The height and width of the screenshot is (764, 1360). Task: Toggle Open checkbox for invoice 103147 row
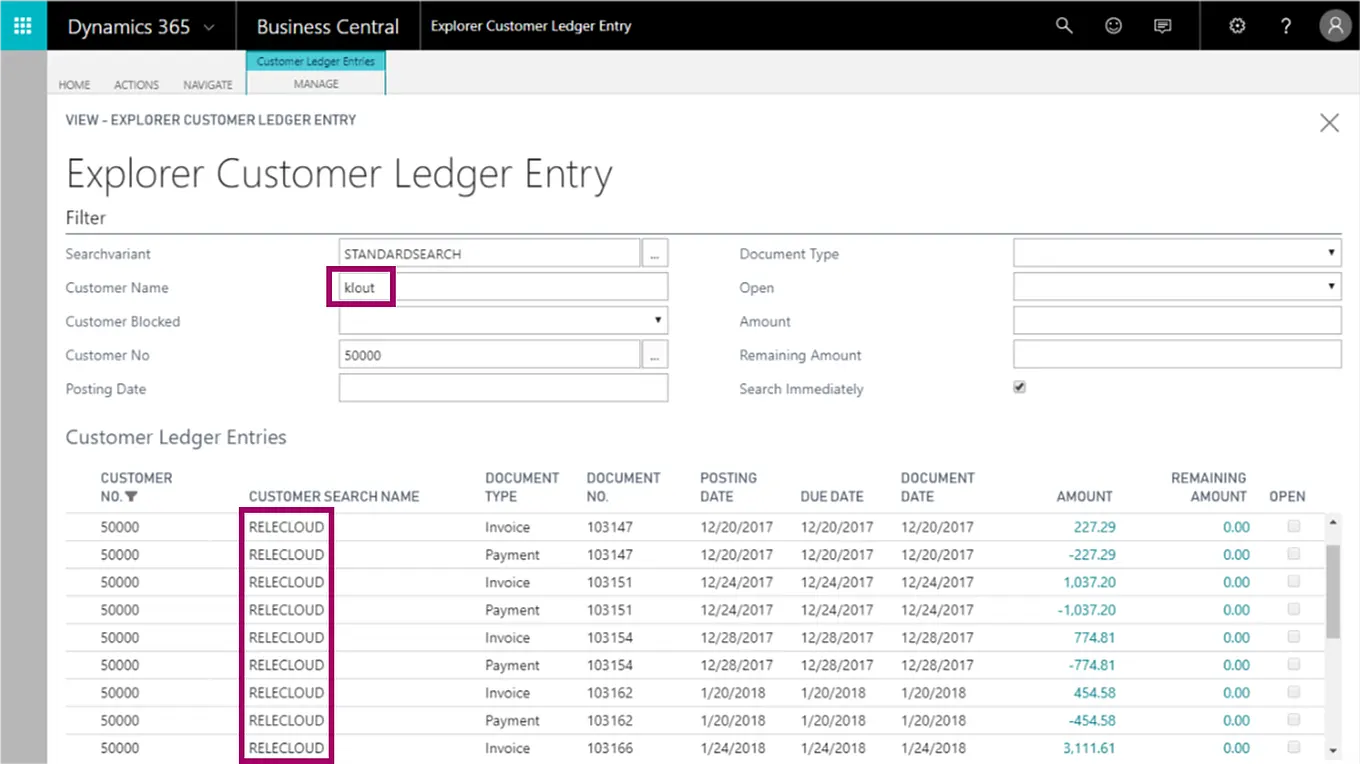[x=1294, y=526]
